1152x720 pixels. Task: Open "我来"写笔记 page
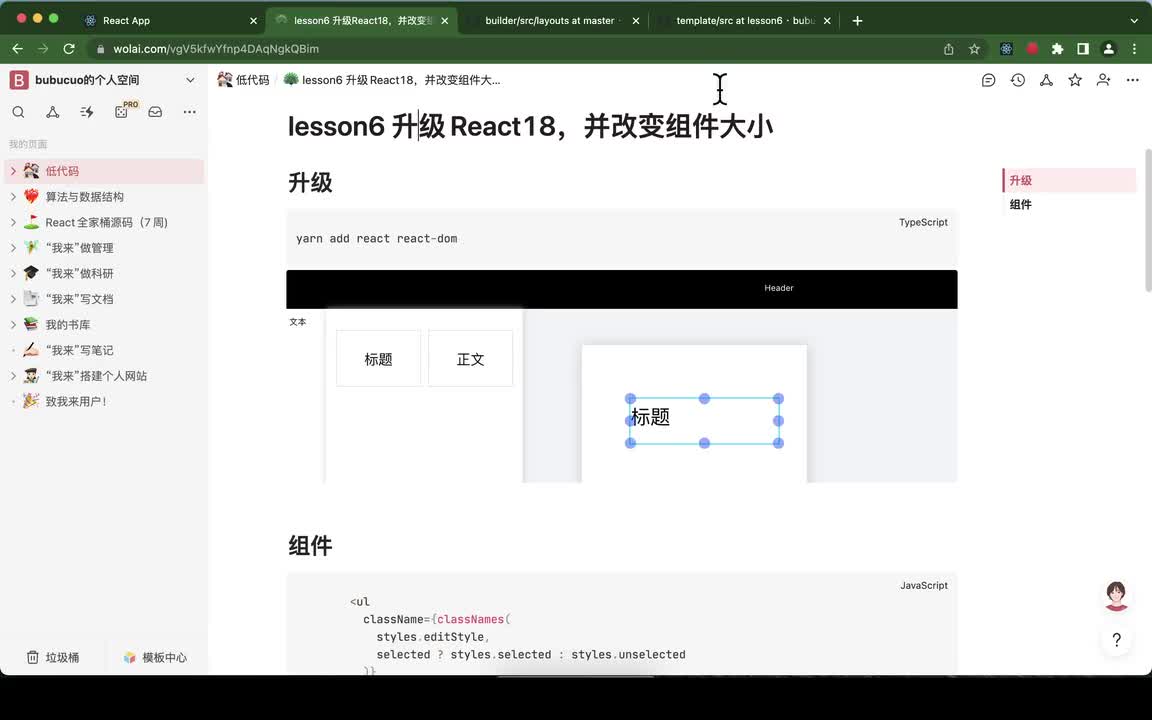coord(79,350)
